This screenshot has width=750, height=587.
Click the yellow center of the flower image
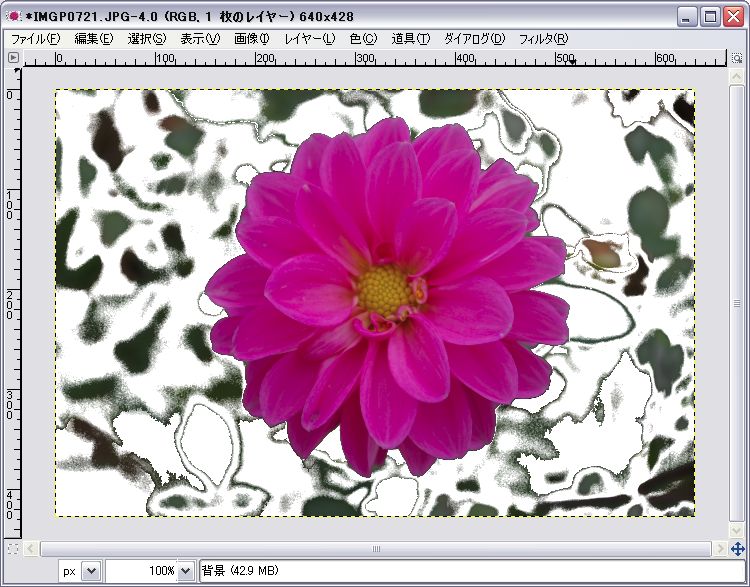pyautogui.click(x=384, y=291)
